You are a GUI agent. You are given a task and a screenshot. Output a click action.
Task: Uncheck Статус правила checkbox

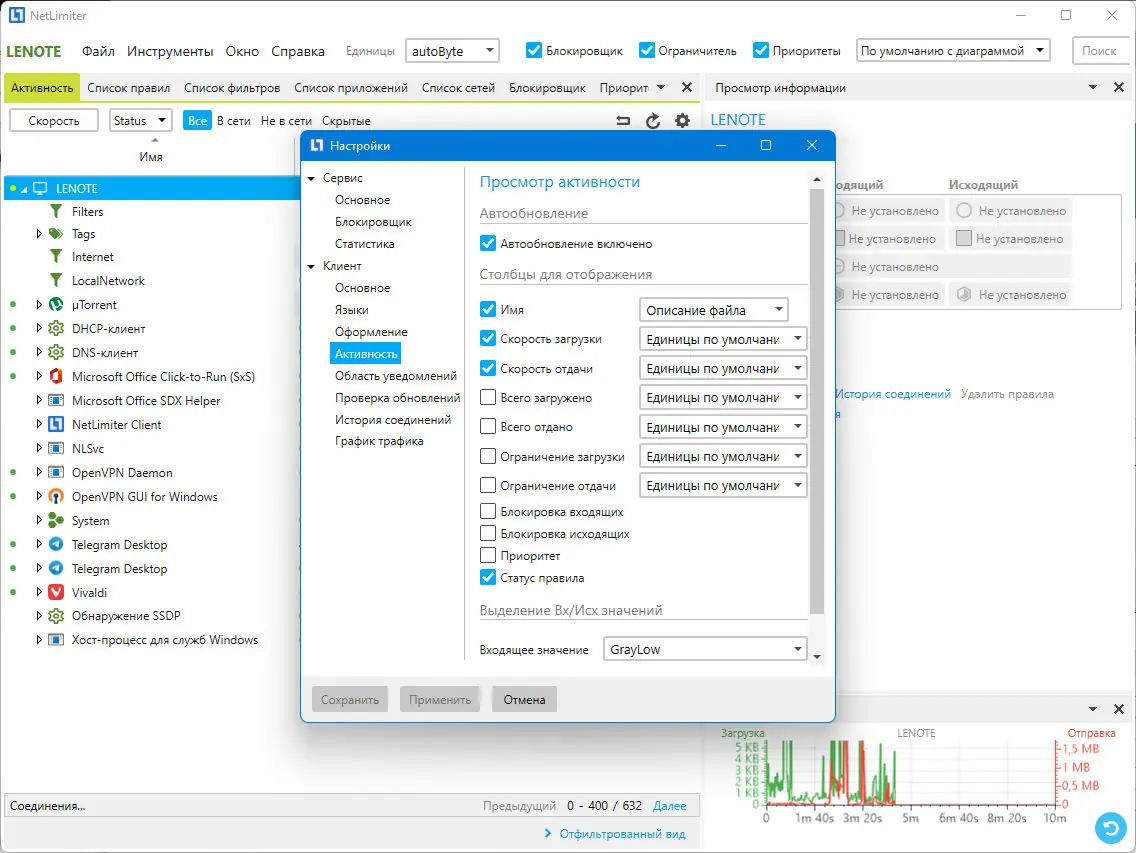tap(488, 578)
